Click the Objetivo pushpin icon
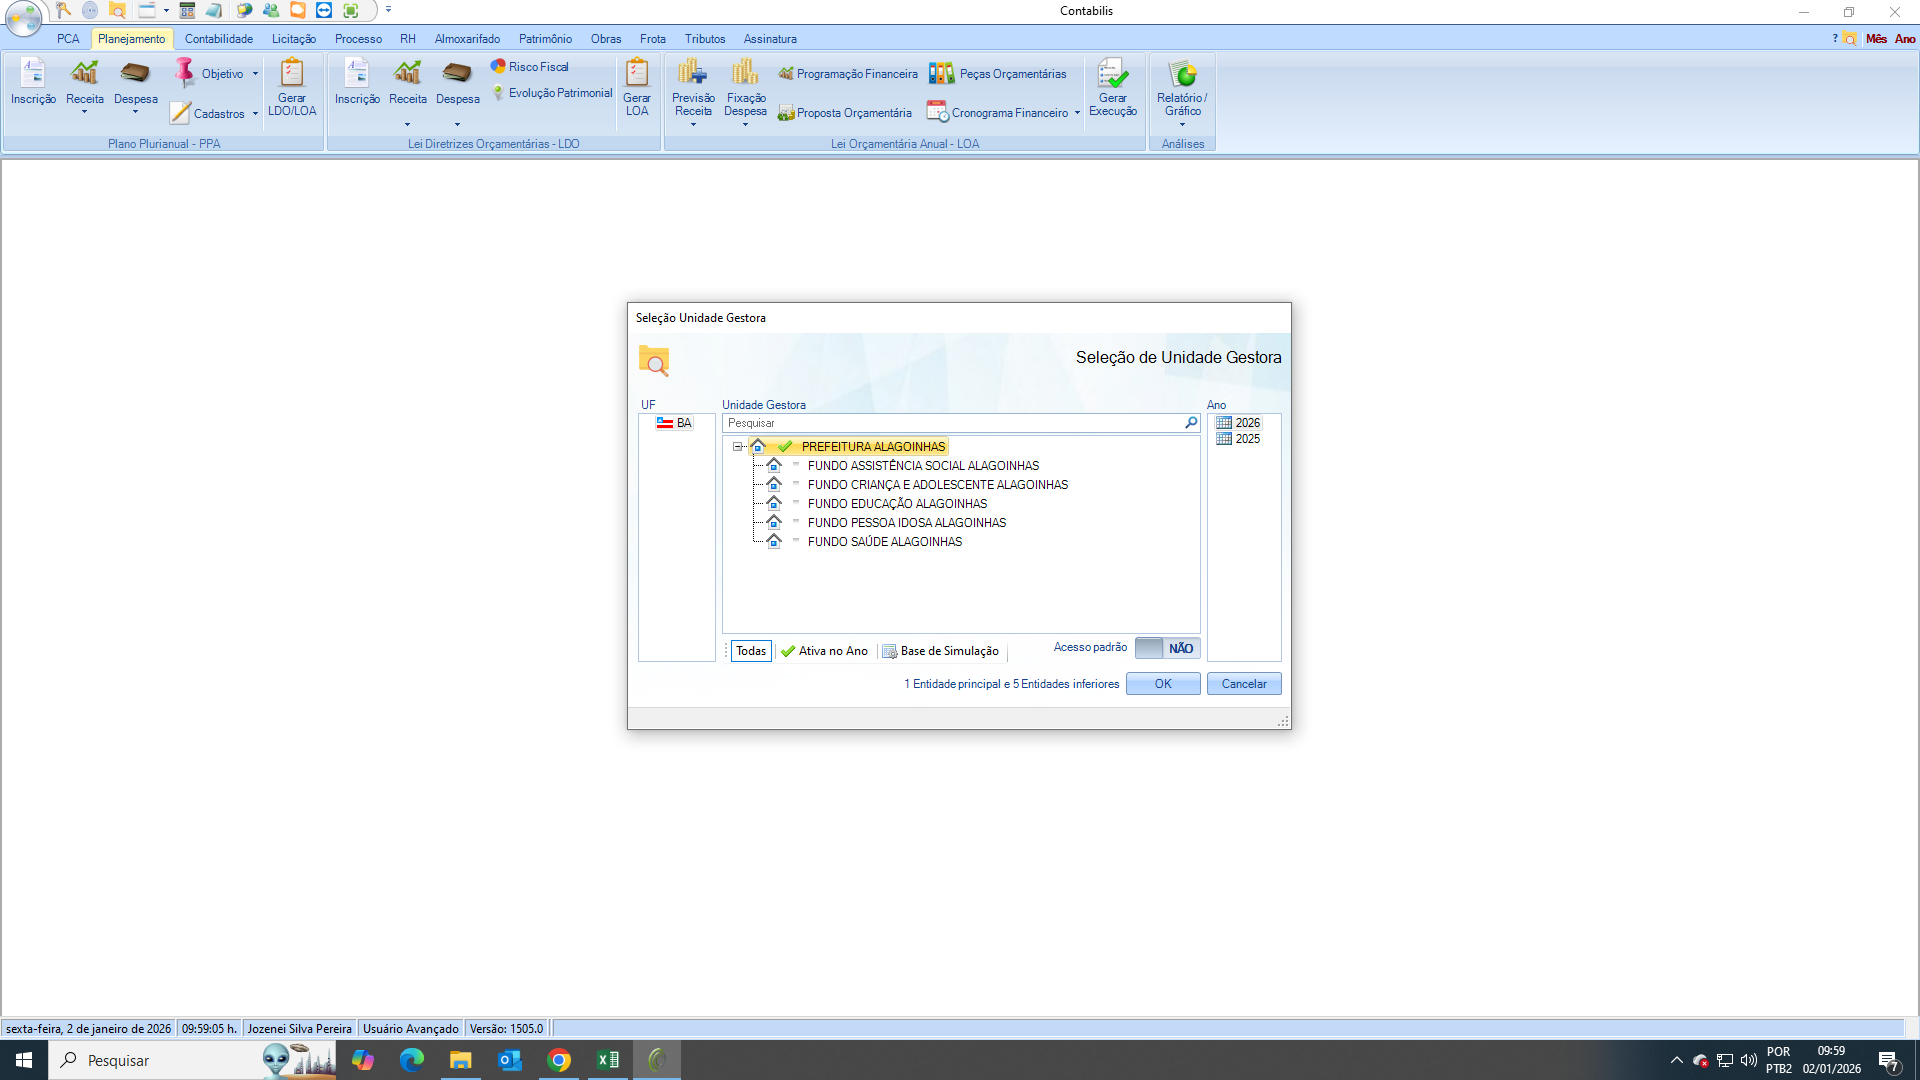The height and width of the screenshot is (1080, 1920). point(185,73)
